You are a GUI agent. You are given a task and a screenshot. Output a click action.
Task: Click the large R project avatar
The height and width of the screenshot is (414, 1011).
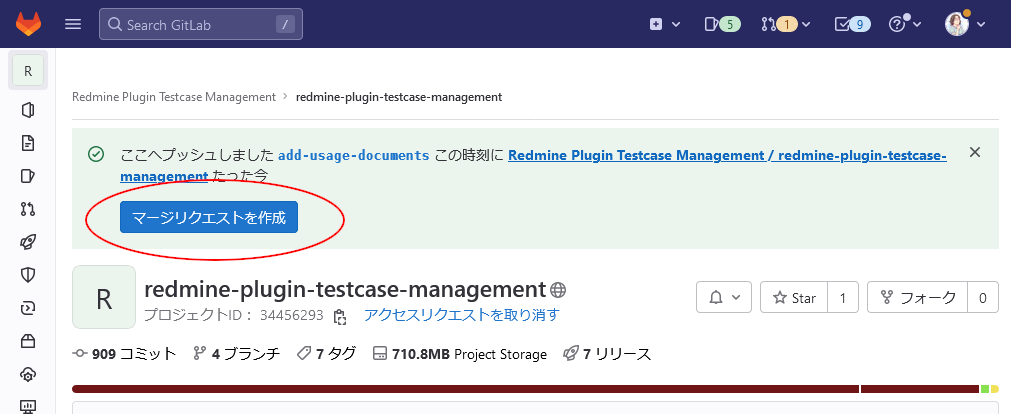coord(104,297)
